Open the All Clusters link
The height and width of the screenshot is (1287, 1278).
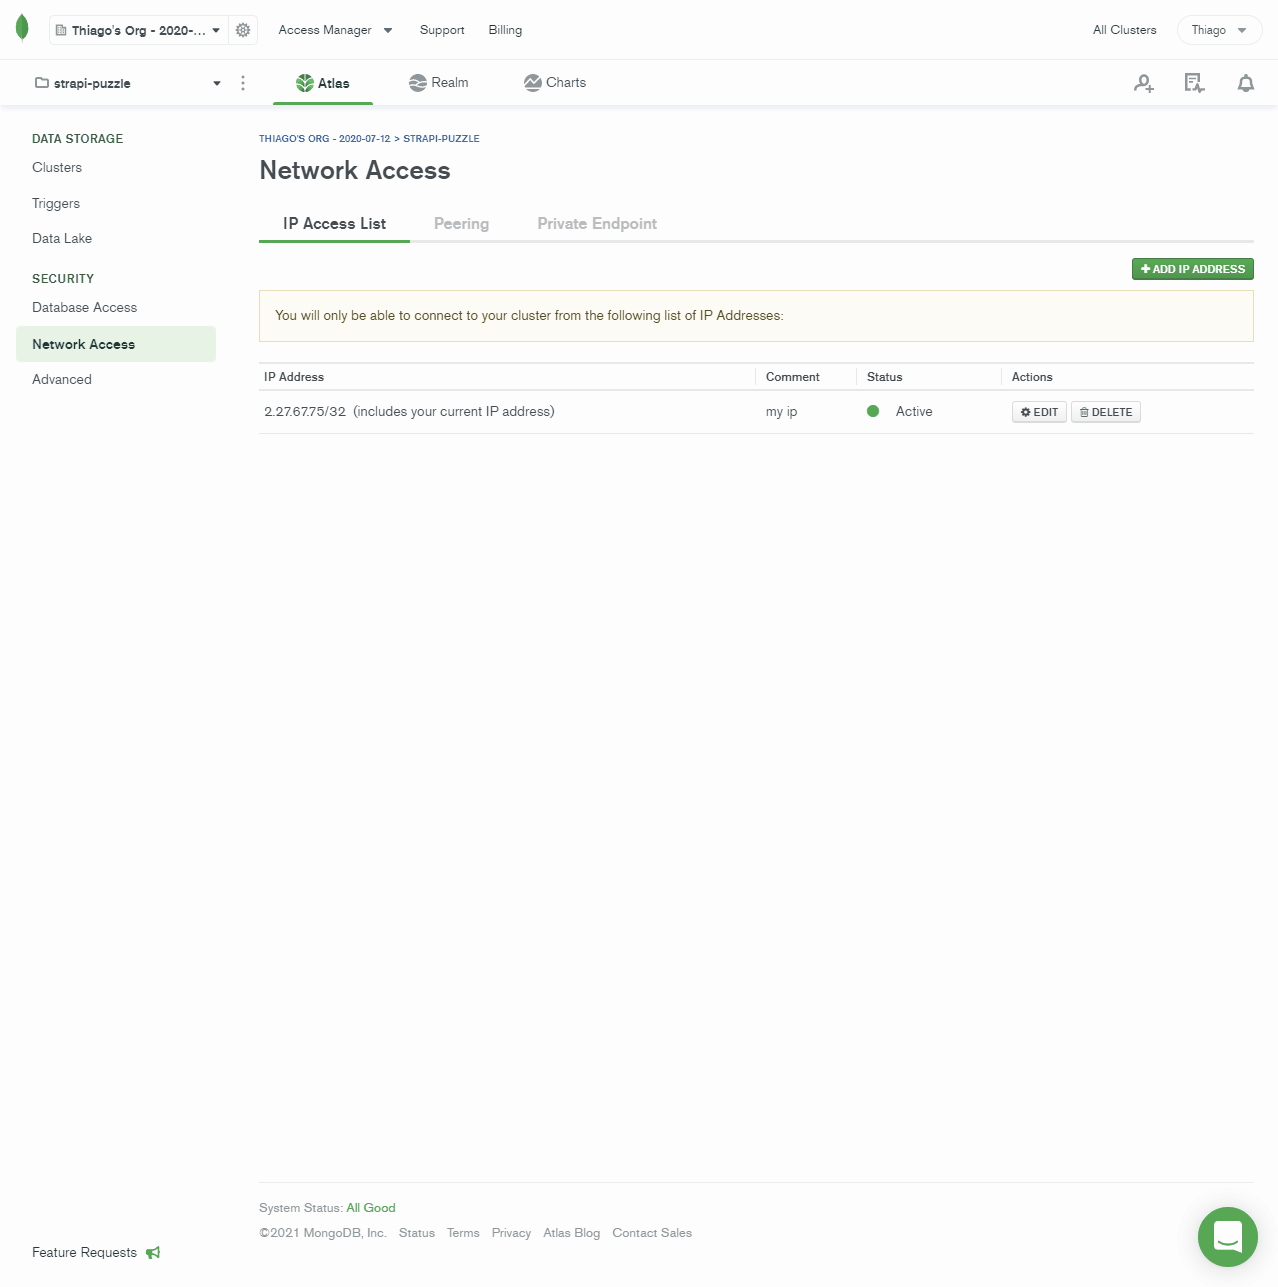tap(1124, 30)
